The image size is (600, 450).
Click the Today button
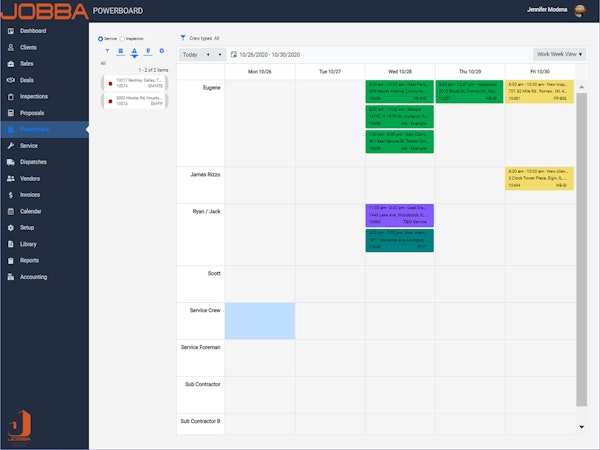tap(189, 55)
